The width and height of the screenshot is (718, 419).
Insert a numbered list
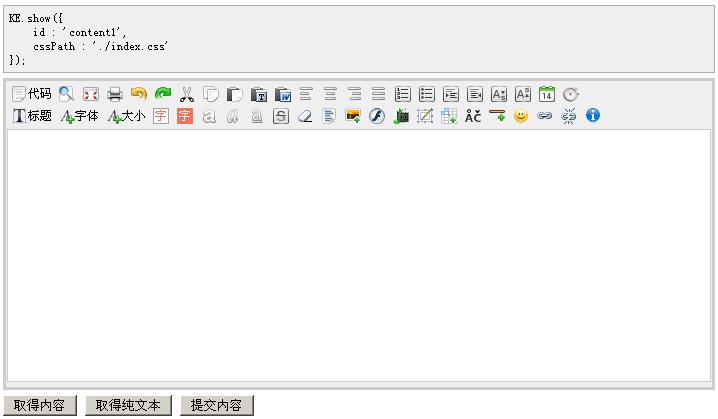pos(403,94)
